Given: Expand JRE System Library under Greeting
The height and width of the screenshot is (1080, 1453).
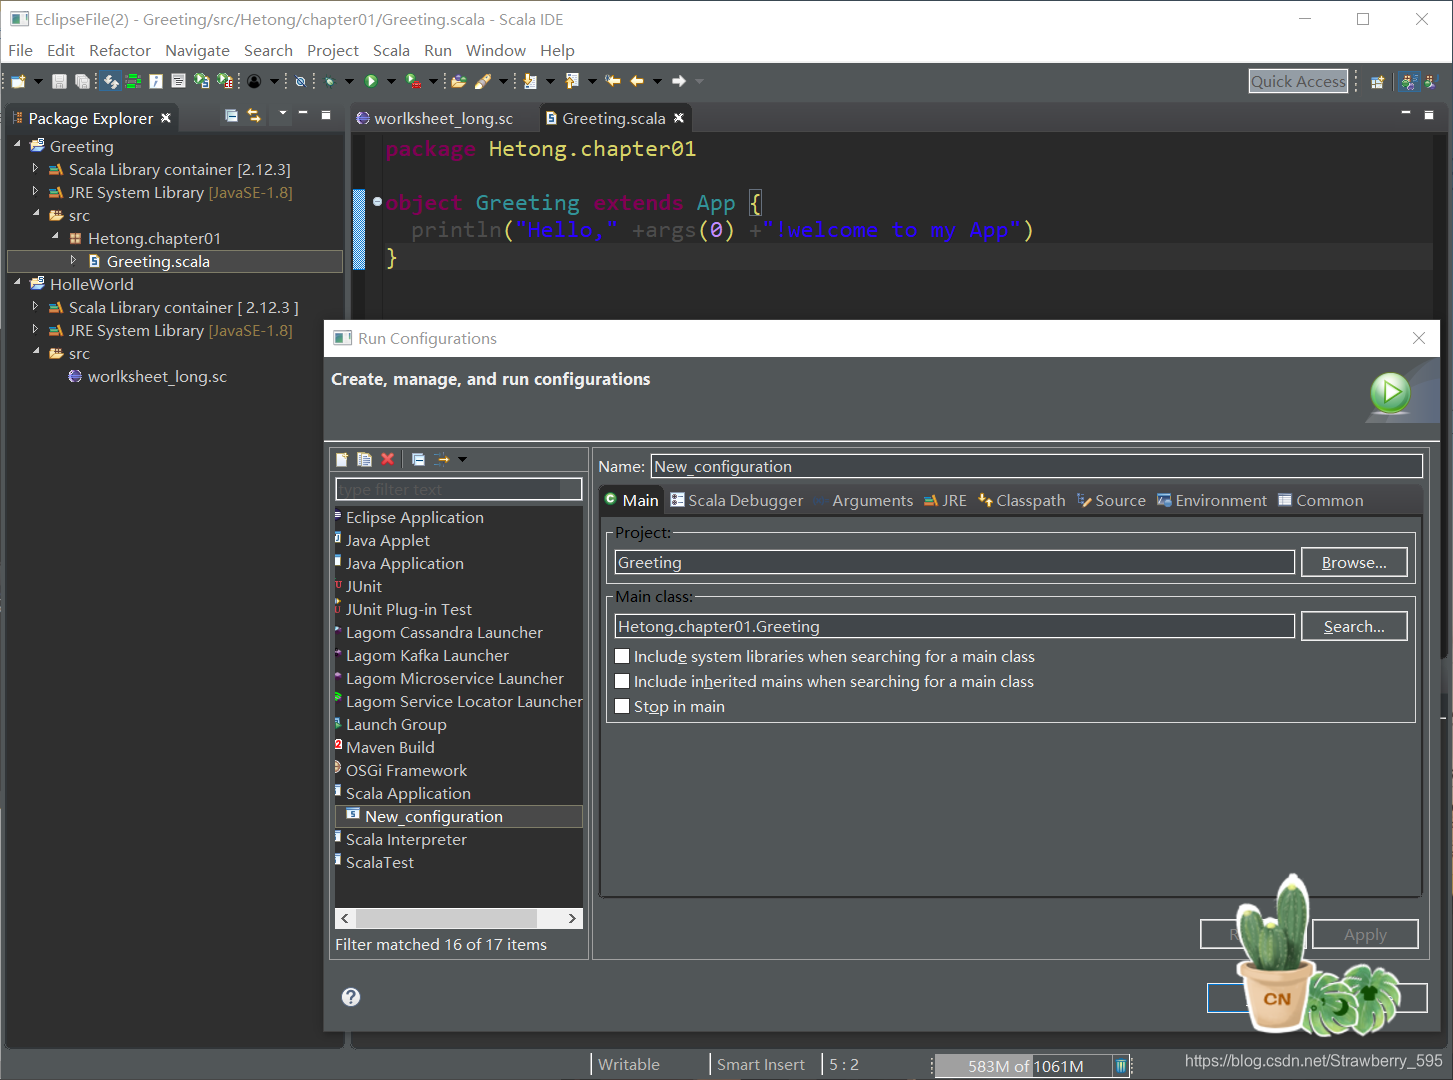Looking at the screenshot, I should point(35,191).
